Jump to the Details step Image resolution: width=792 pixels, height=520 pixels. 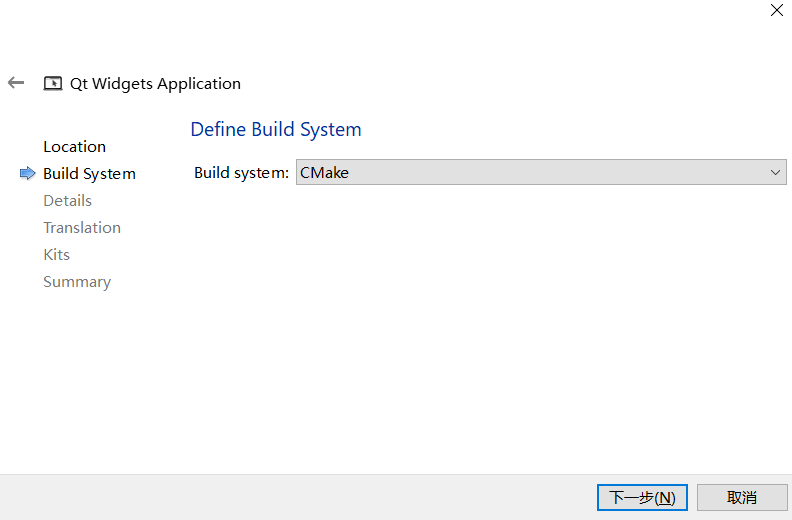[68, 201]
